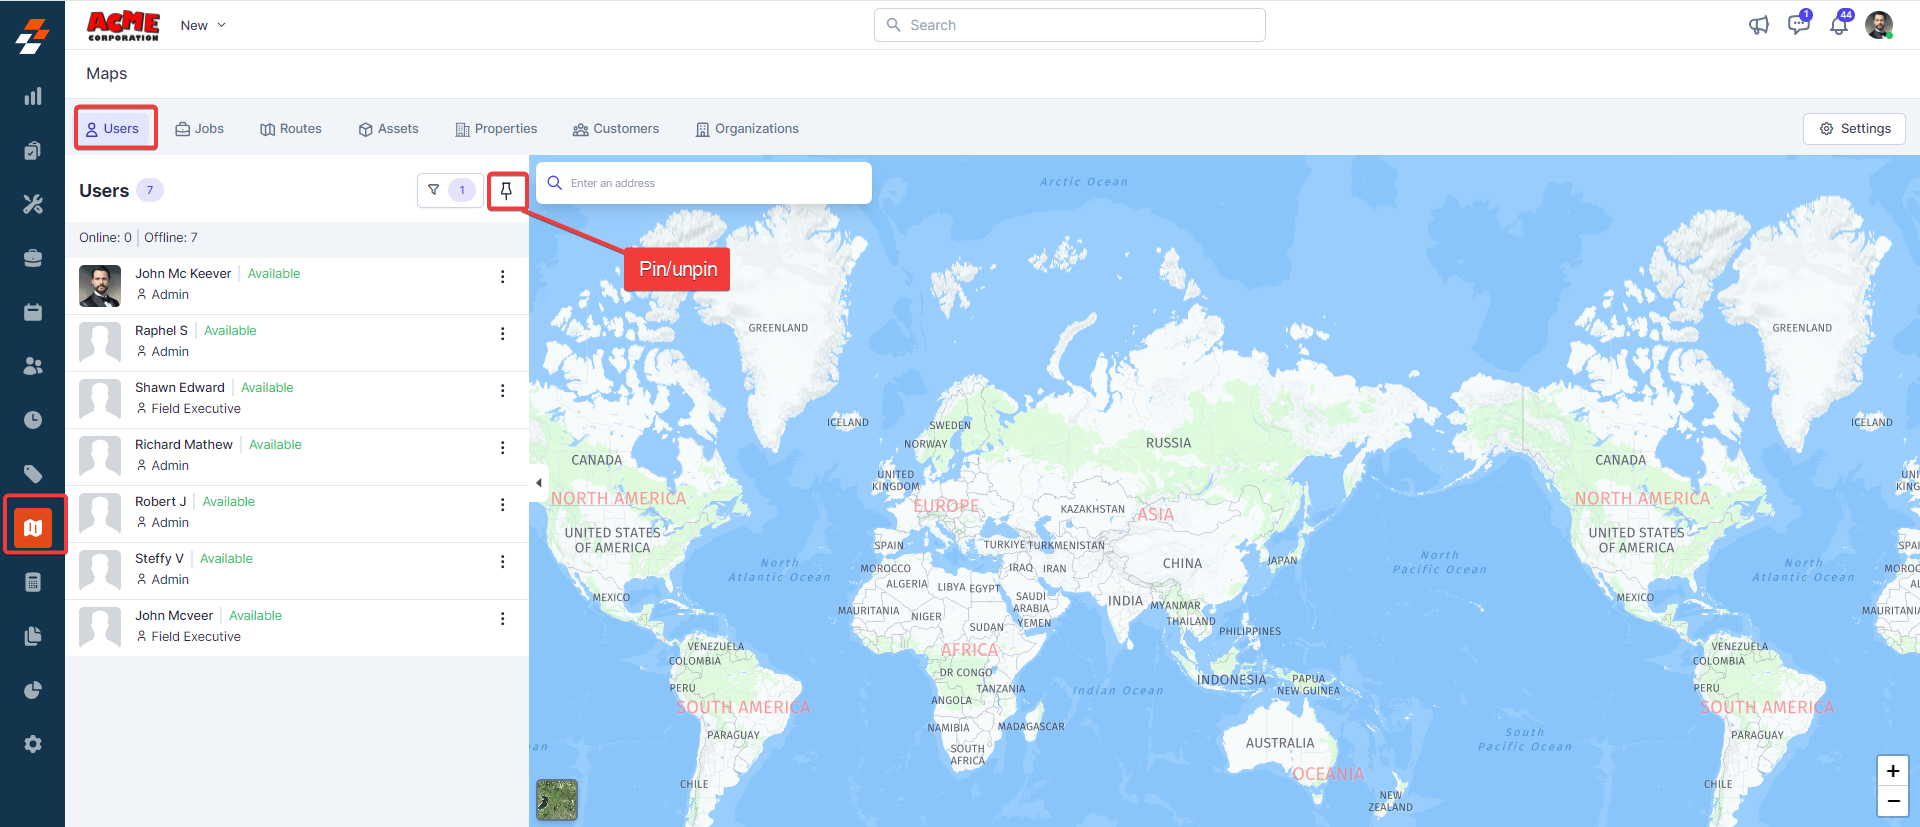Expand the New dropdown
Viewport: 1920px width, 827px height.
(203, 25)
